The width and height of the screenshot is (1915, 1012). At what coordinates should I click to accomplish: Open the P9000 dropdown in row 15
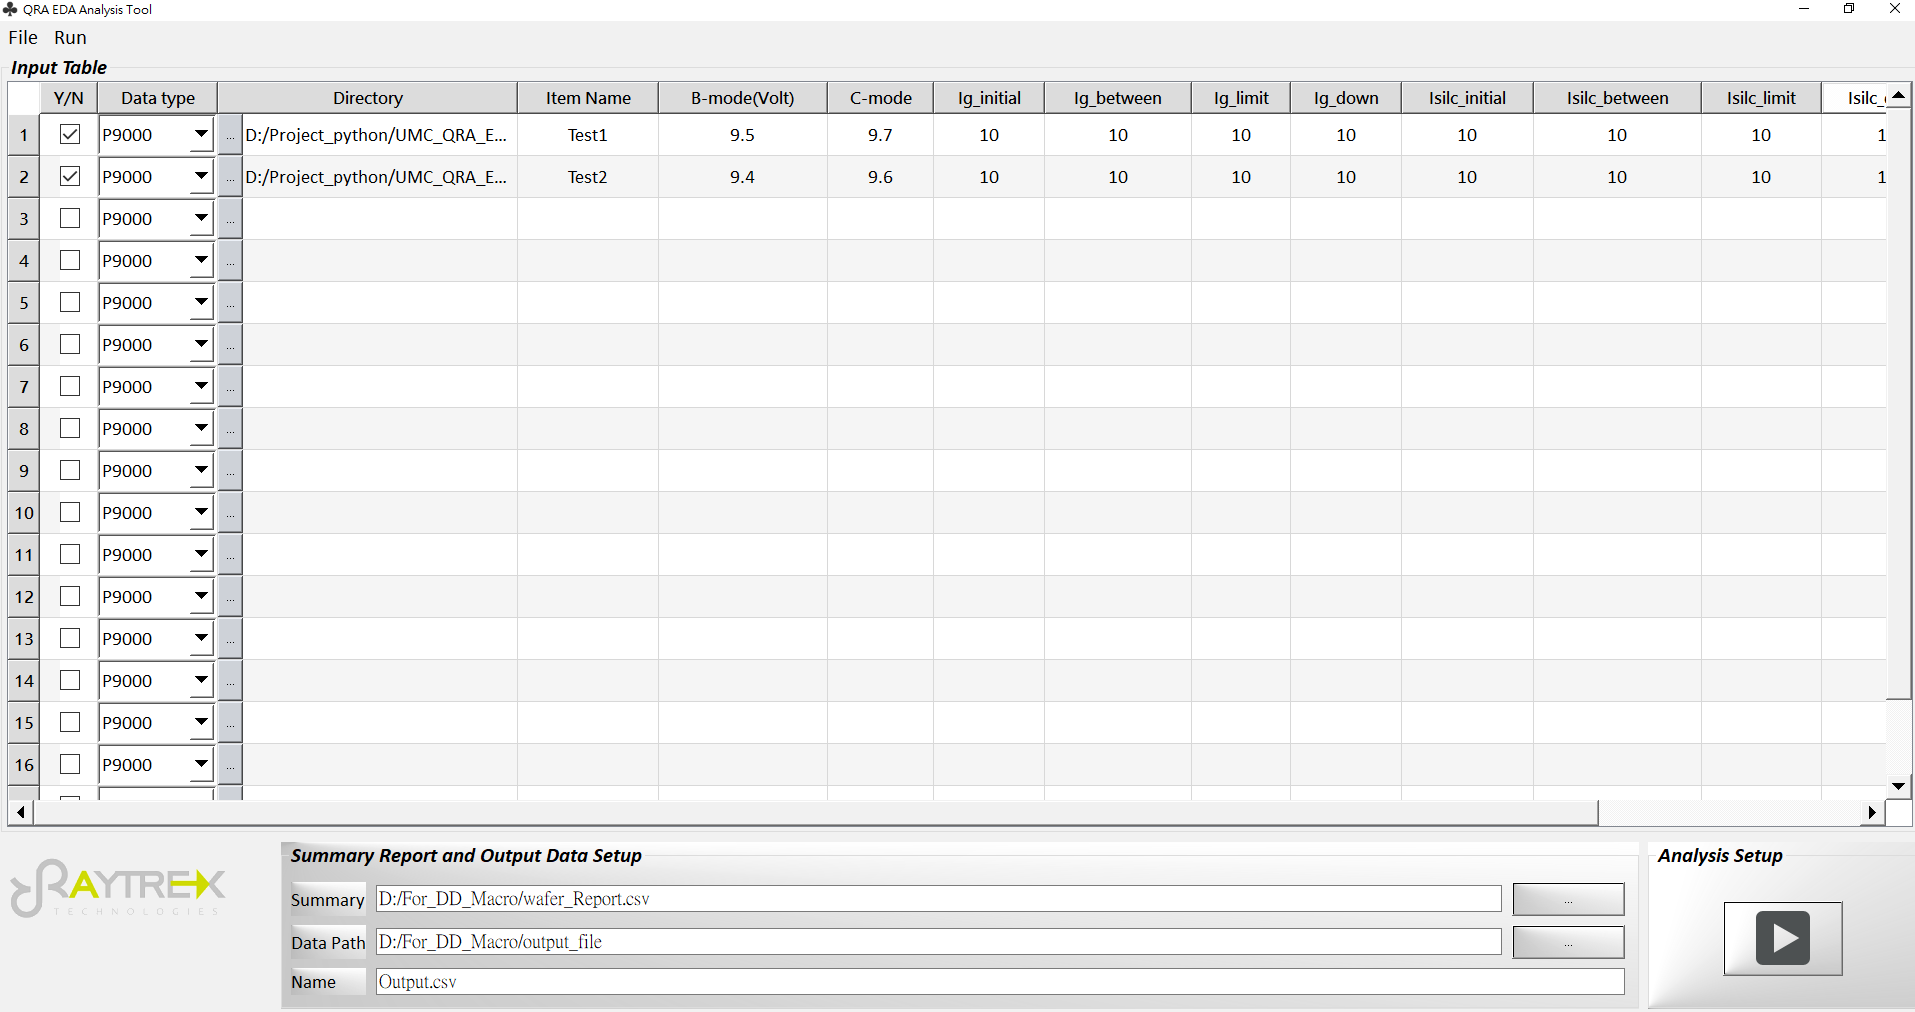click(x=201, y=722)
